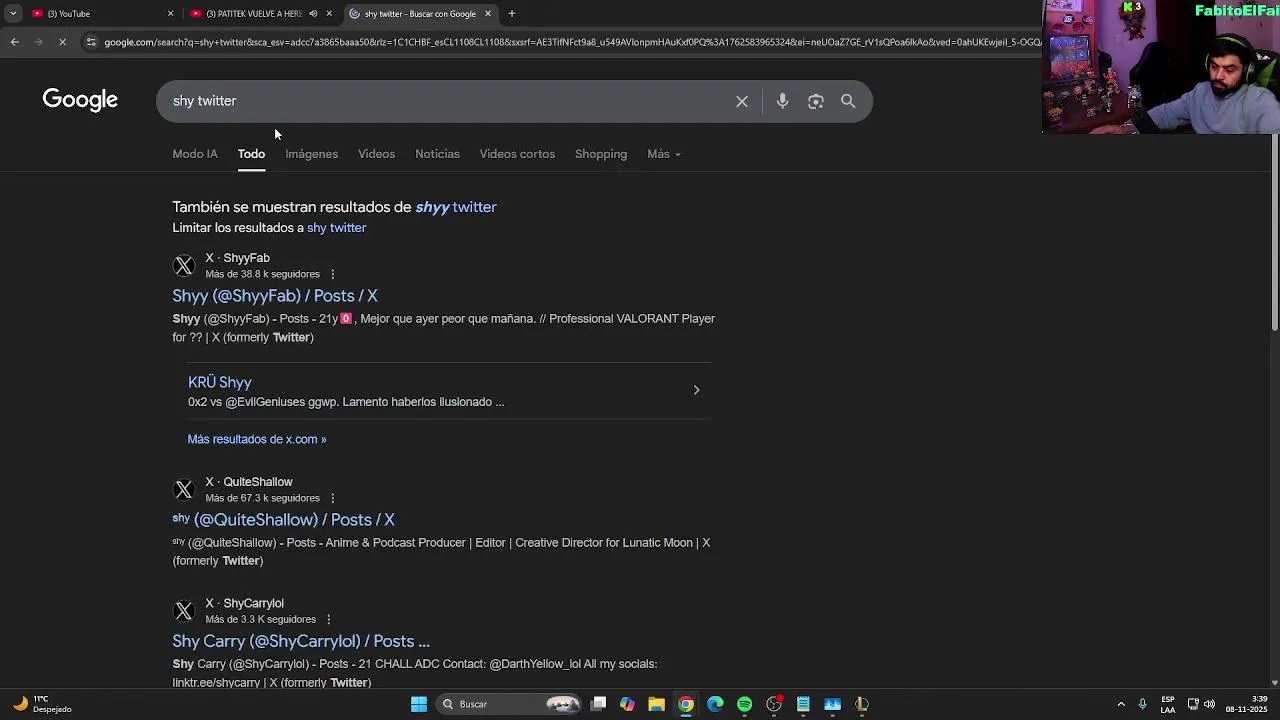1280x720 pixels.
Task: Open the tab search chevron at the top left
Action: point(12,13)
